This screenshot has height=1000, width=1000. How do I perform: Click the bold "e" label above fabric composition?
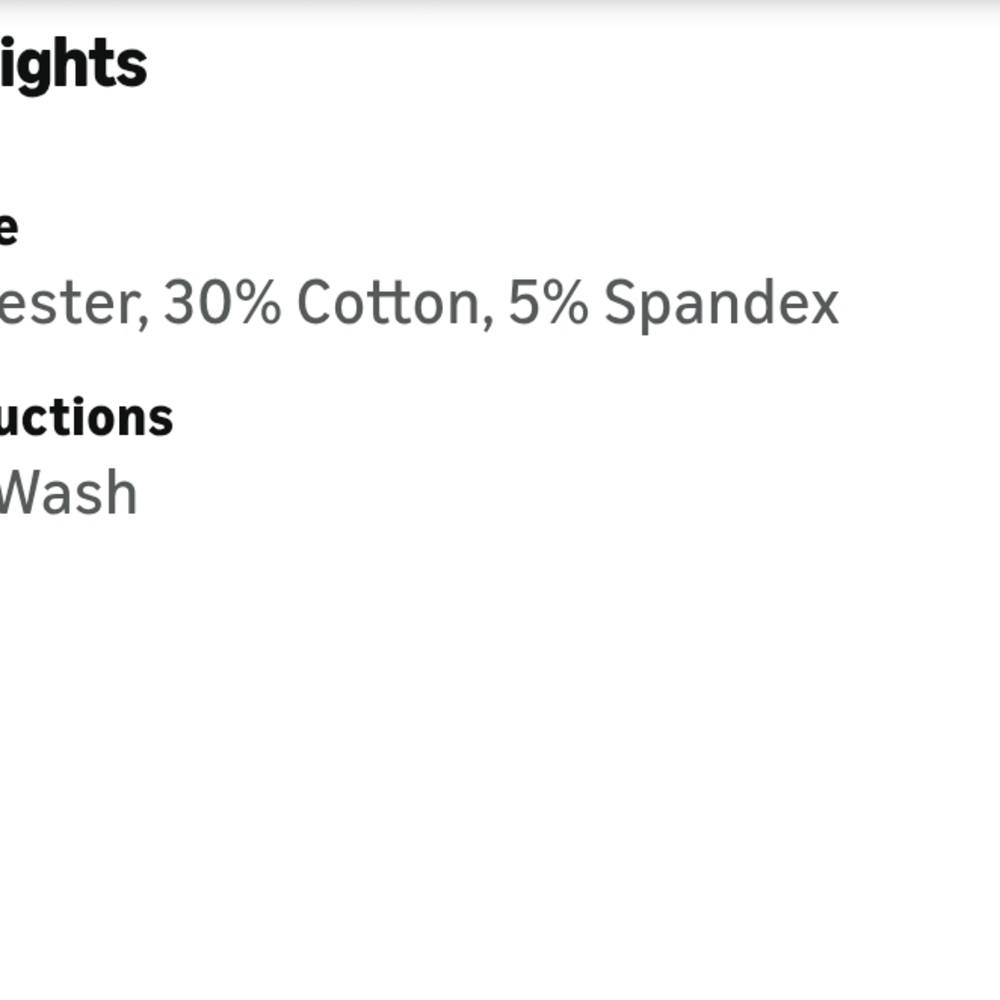click(7, 228)
